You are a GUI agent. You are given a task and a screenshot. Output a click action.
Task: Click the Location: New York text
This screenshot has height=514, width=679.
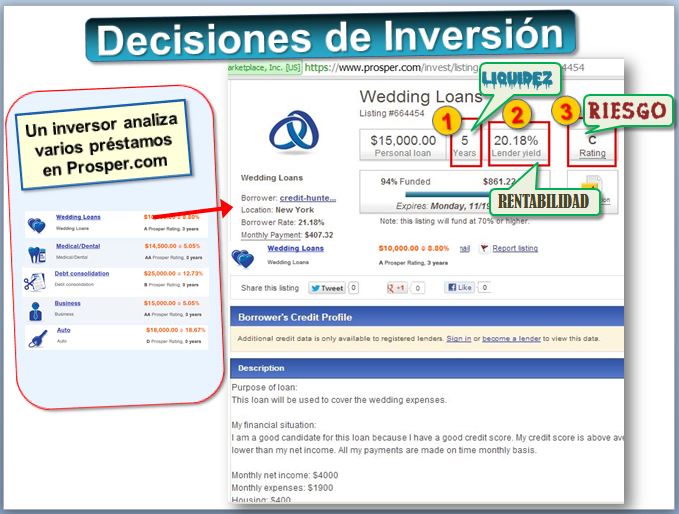[278, 210]
